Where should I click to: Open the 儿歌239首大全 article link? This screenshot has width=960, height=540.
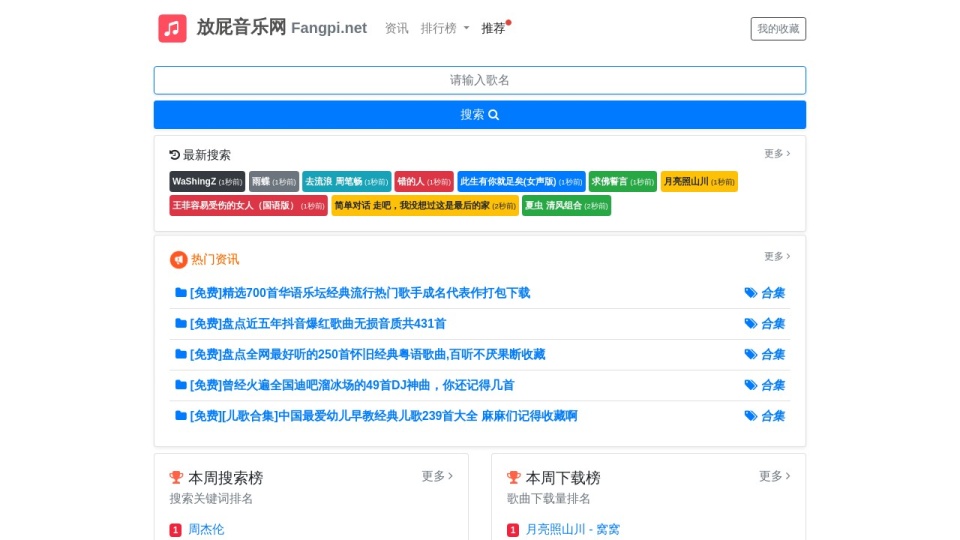coord(383,416)
